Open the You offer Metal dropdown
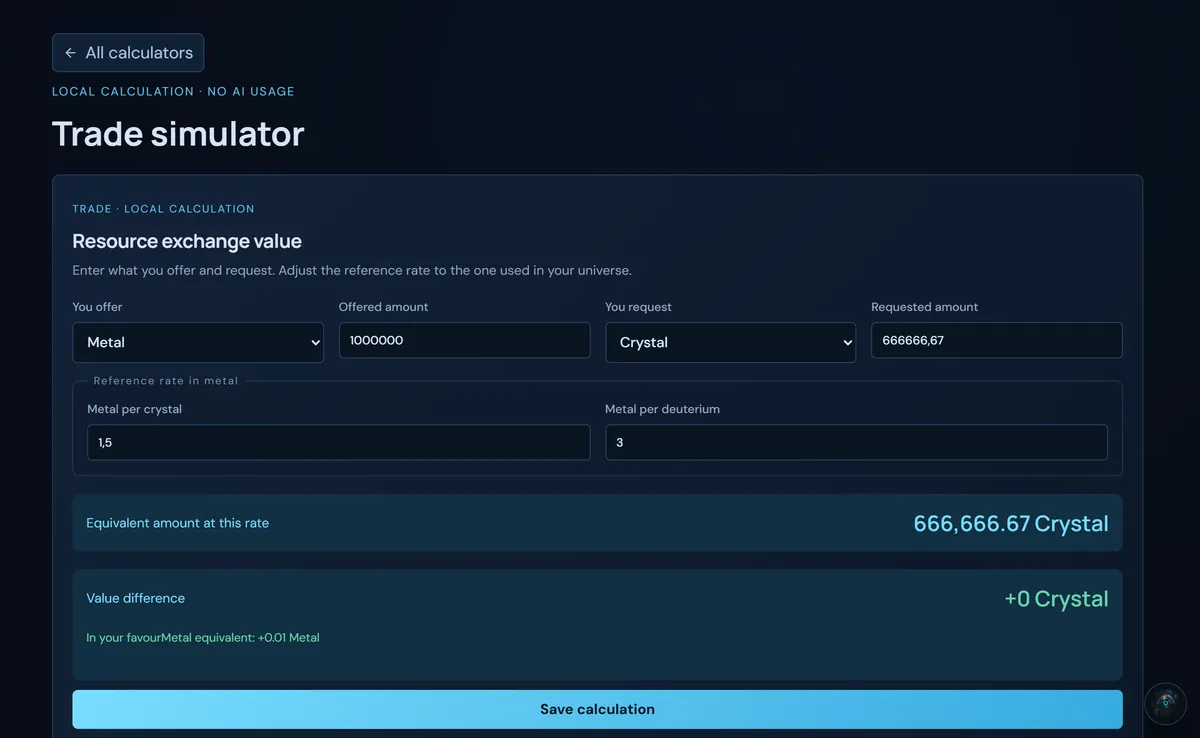Viewport: 1200px width, 738px height. [198, 342]
